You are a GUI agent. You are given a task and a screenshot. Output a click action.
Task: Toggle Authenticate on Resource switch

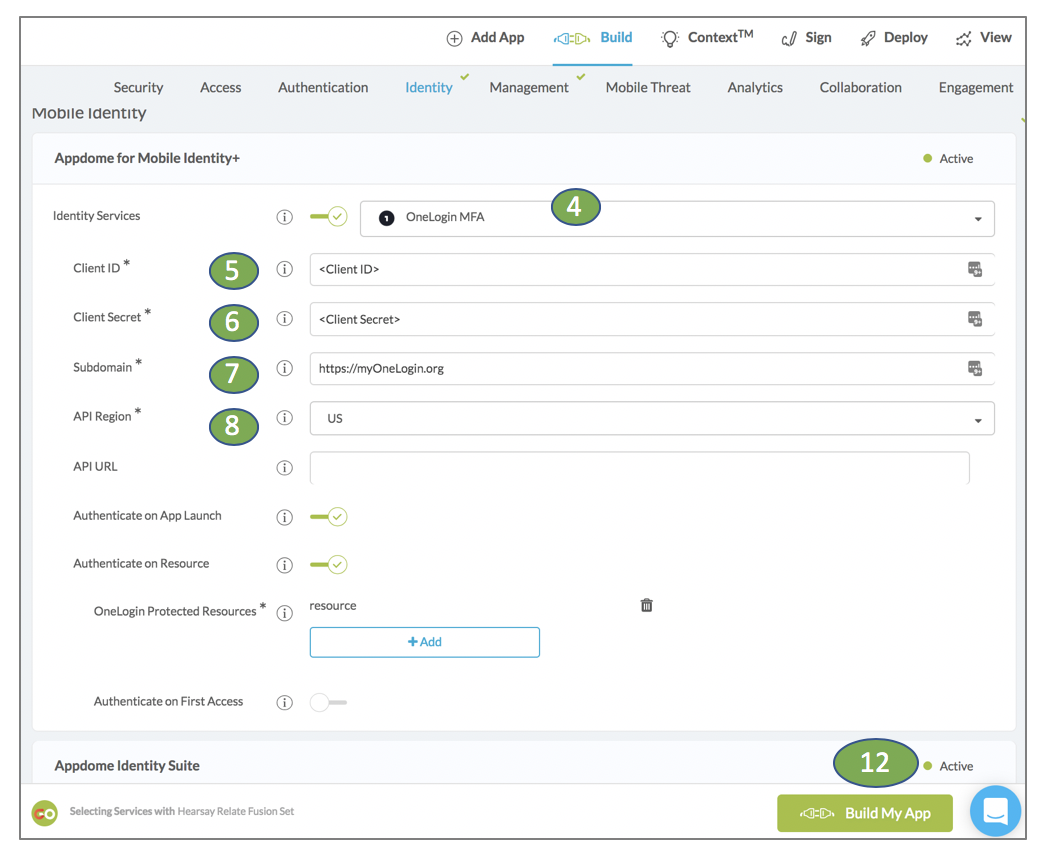(328, 564)
